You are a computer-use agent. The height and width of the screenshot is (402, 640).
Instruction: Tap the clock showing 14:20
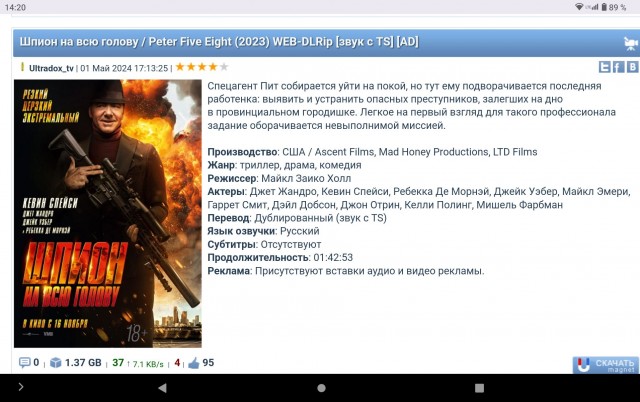pyautogui.click(x=16, y=7)
